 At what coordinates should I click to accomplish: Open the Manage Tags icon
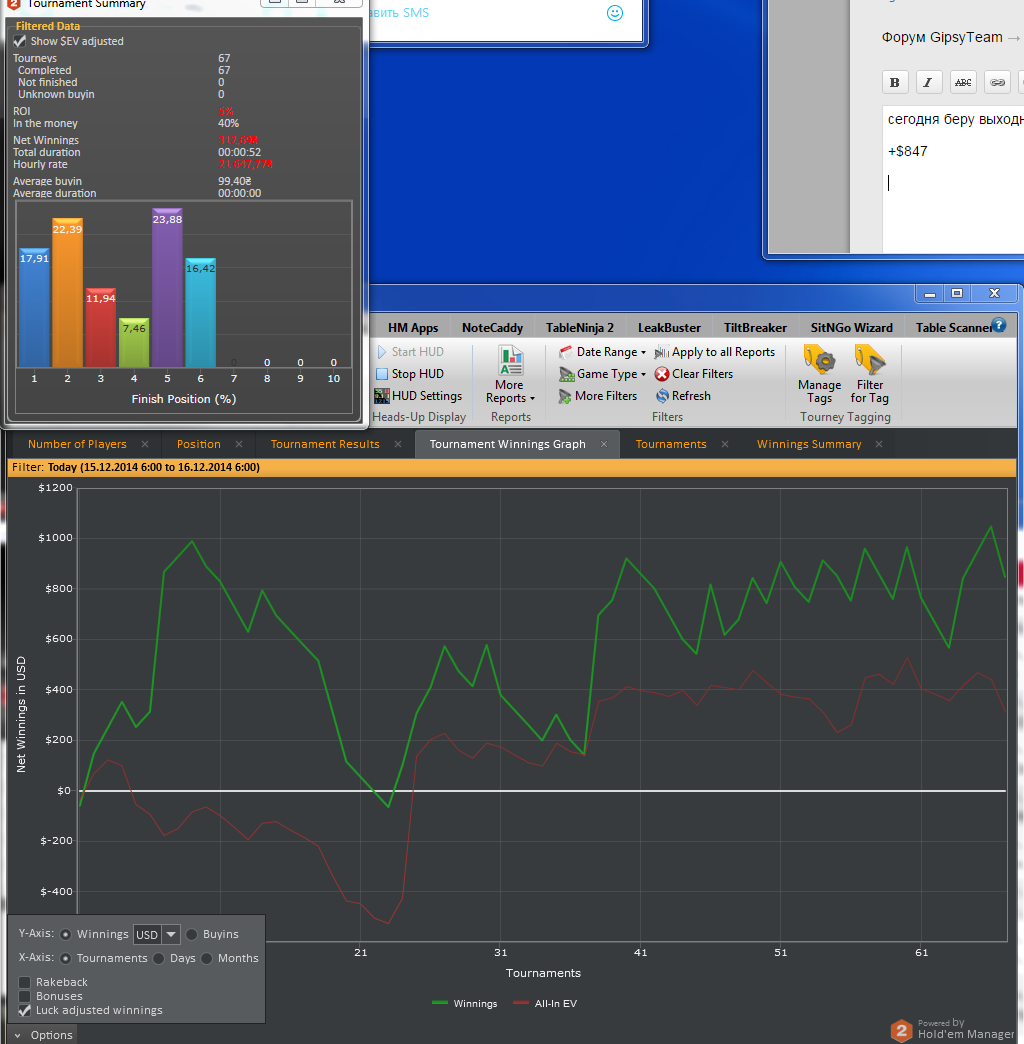(x=819, y=360)
